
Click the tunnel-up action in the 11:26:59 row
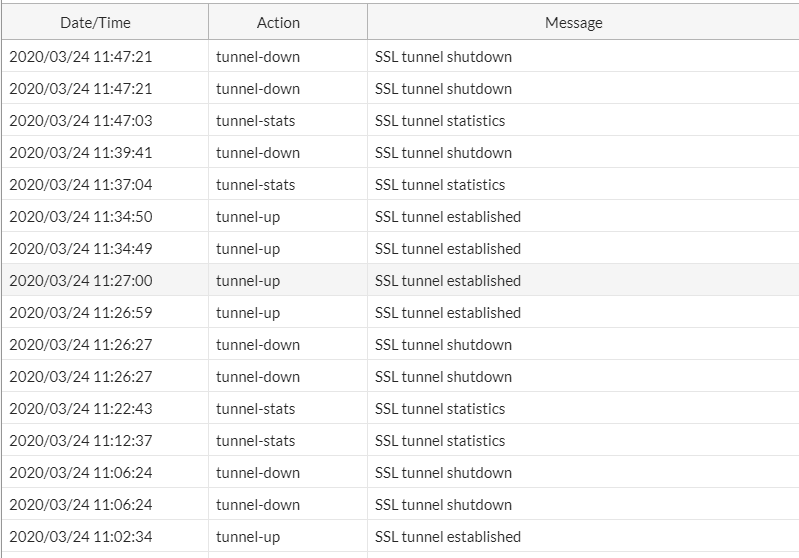click(248, 313)
